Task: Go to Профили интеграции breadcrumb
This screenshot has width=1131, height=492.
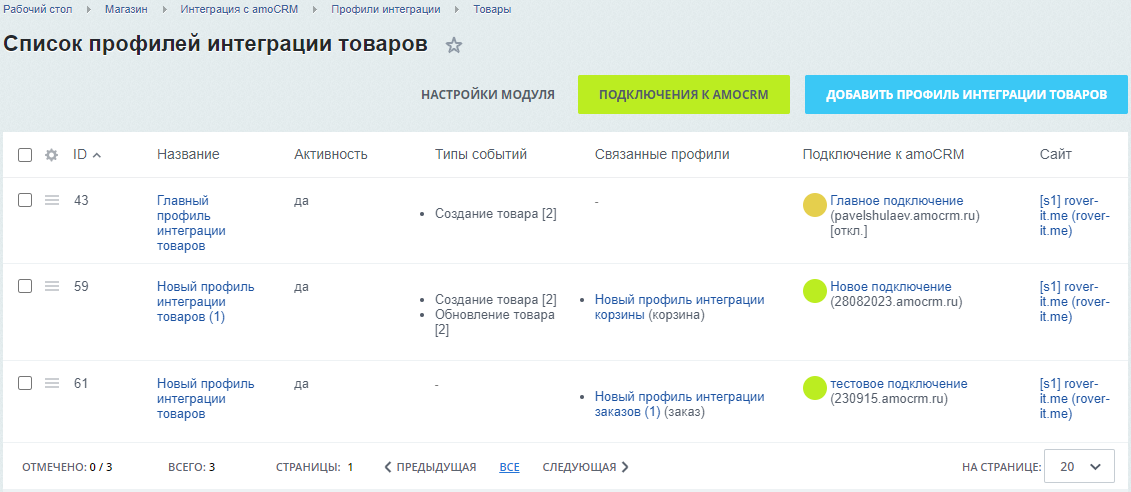Action: pyautogui.click(x=385, y=9)
